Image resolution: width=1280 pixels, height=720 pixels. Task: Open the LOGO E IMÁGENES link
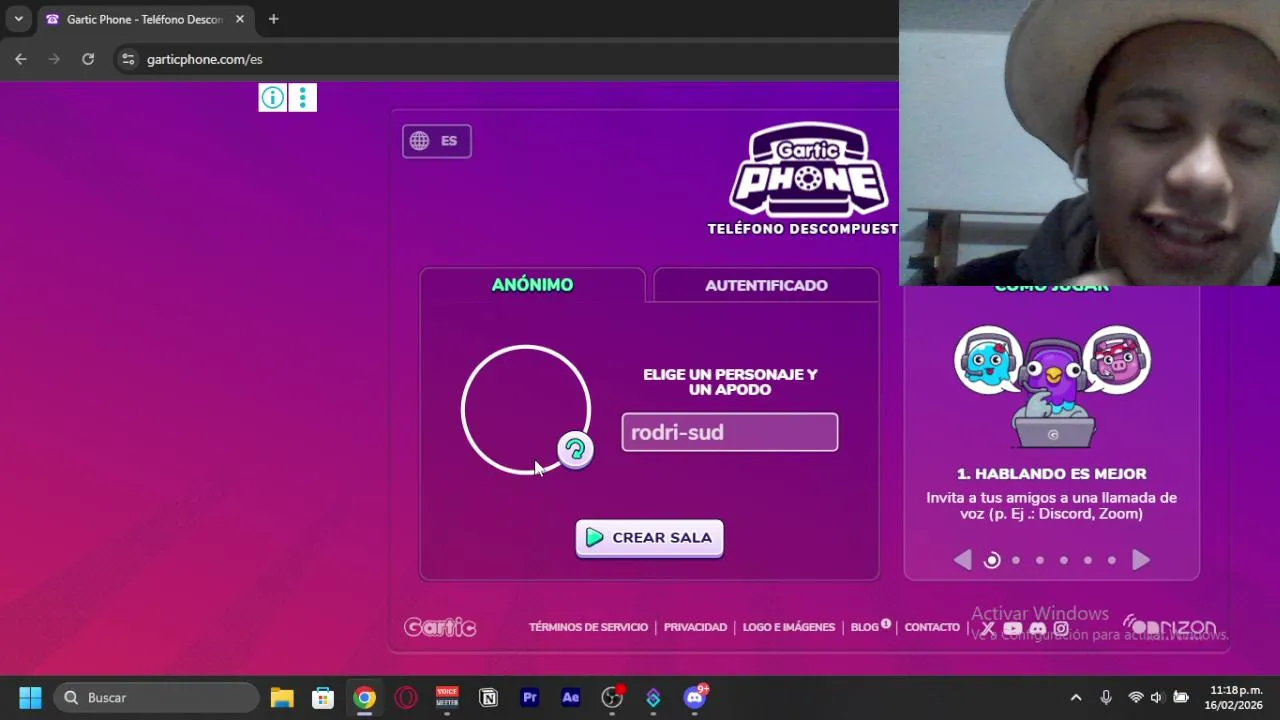click(x=789, y=627)
